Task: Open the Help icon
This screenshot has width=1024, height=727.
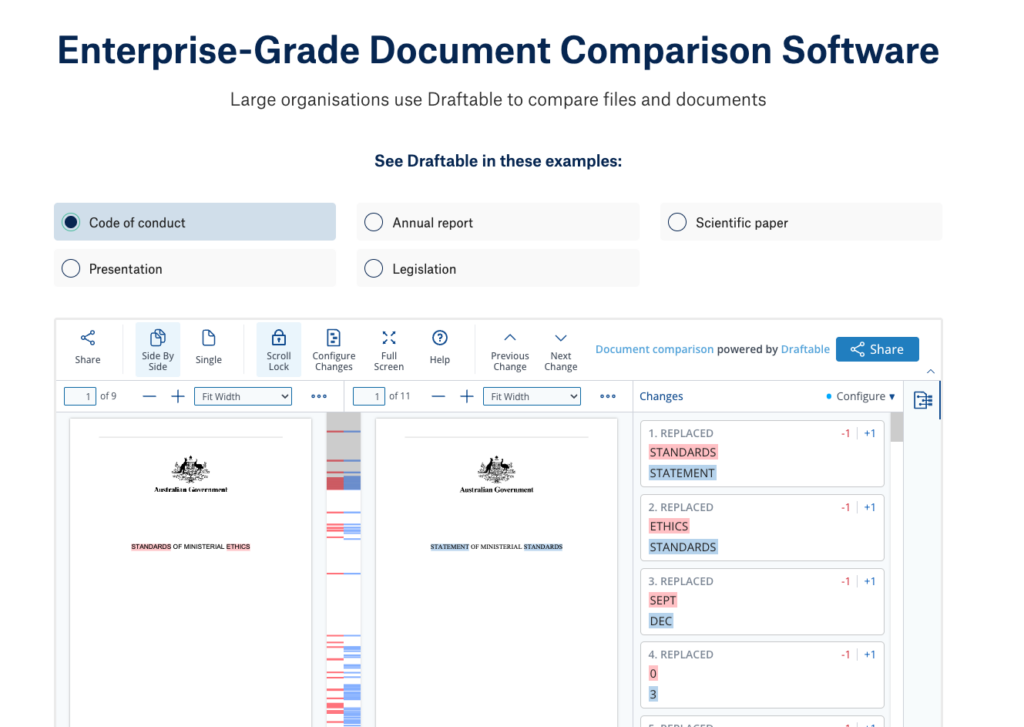Action: 440,348
